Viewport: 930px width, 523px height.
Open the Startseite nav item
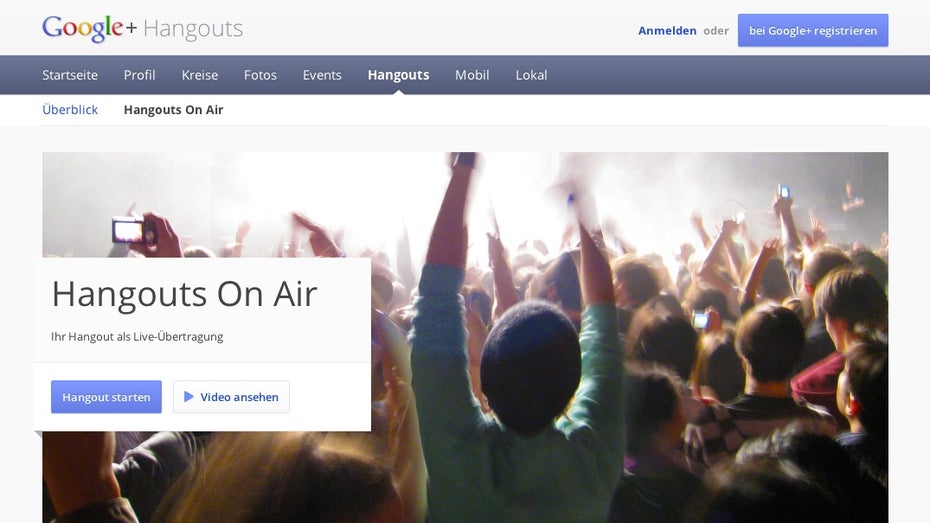[70, 75]
